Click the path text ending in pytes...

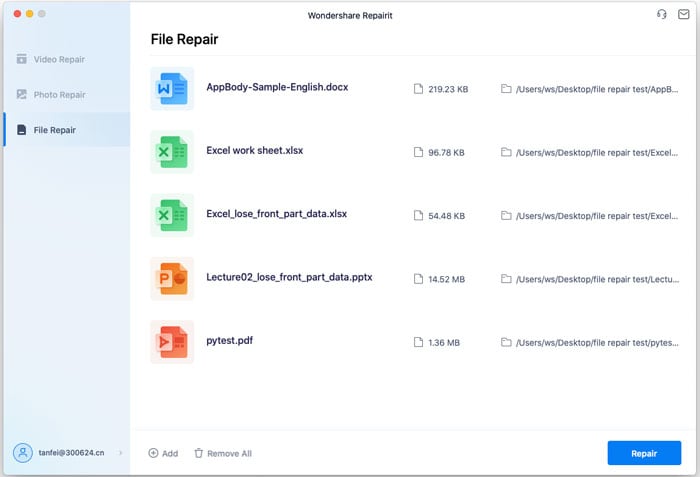click(x=597, y=343)
